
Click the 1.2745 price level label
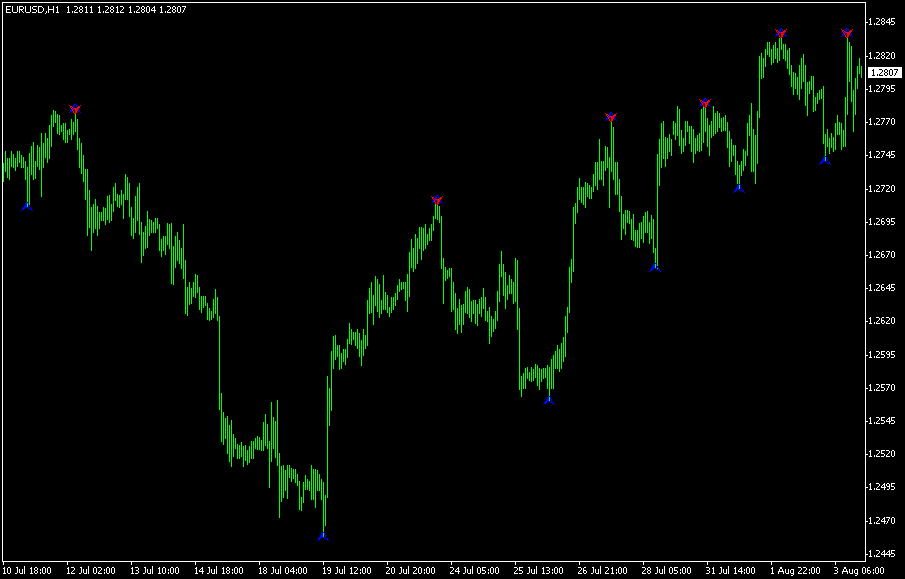pyautogui.click(x=884, y=155)
